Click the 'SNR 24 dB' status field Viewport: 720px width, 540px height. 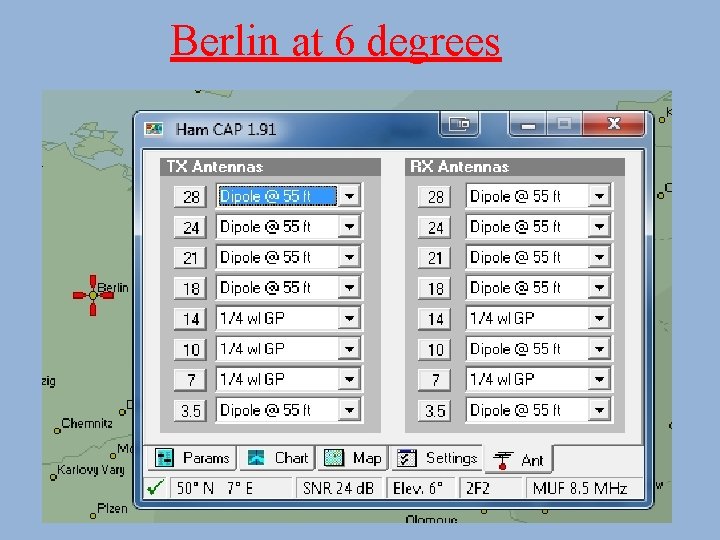[x=339, y=488]
